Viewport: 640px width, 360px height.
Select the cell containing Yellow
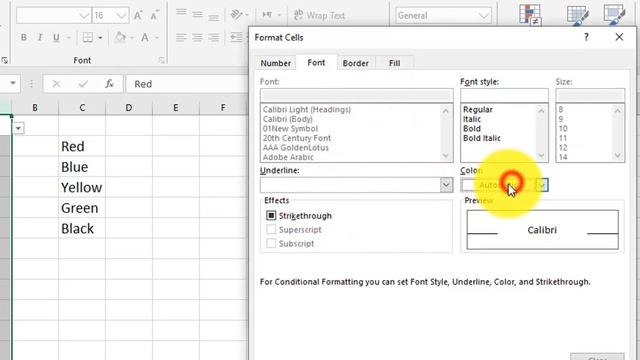point(82,187)
